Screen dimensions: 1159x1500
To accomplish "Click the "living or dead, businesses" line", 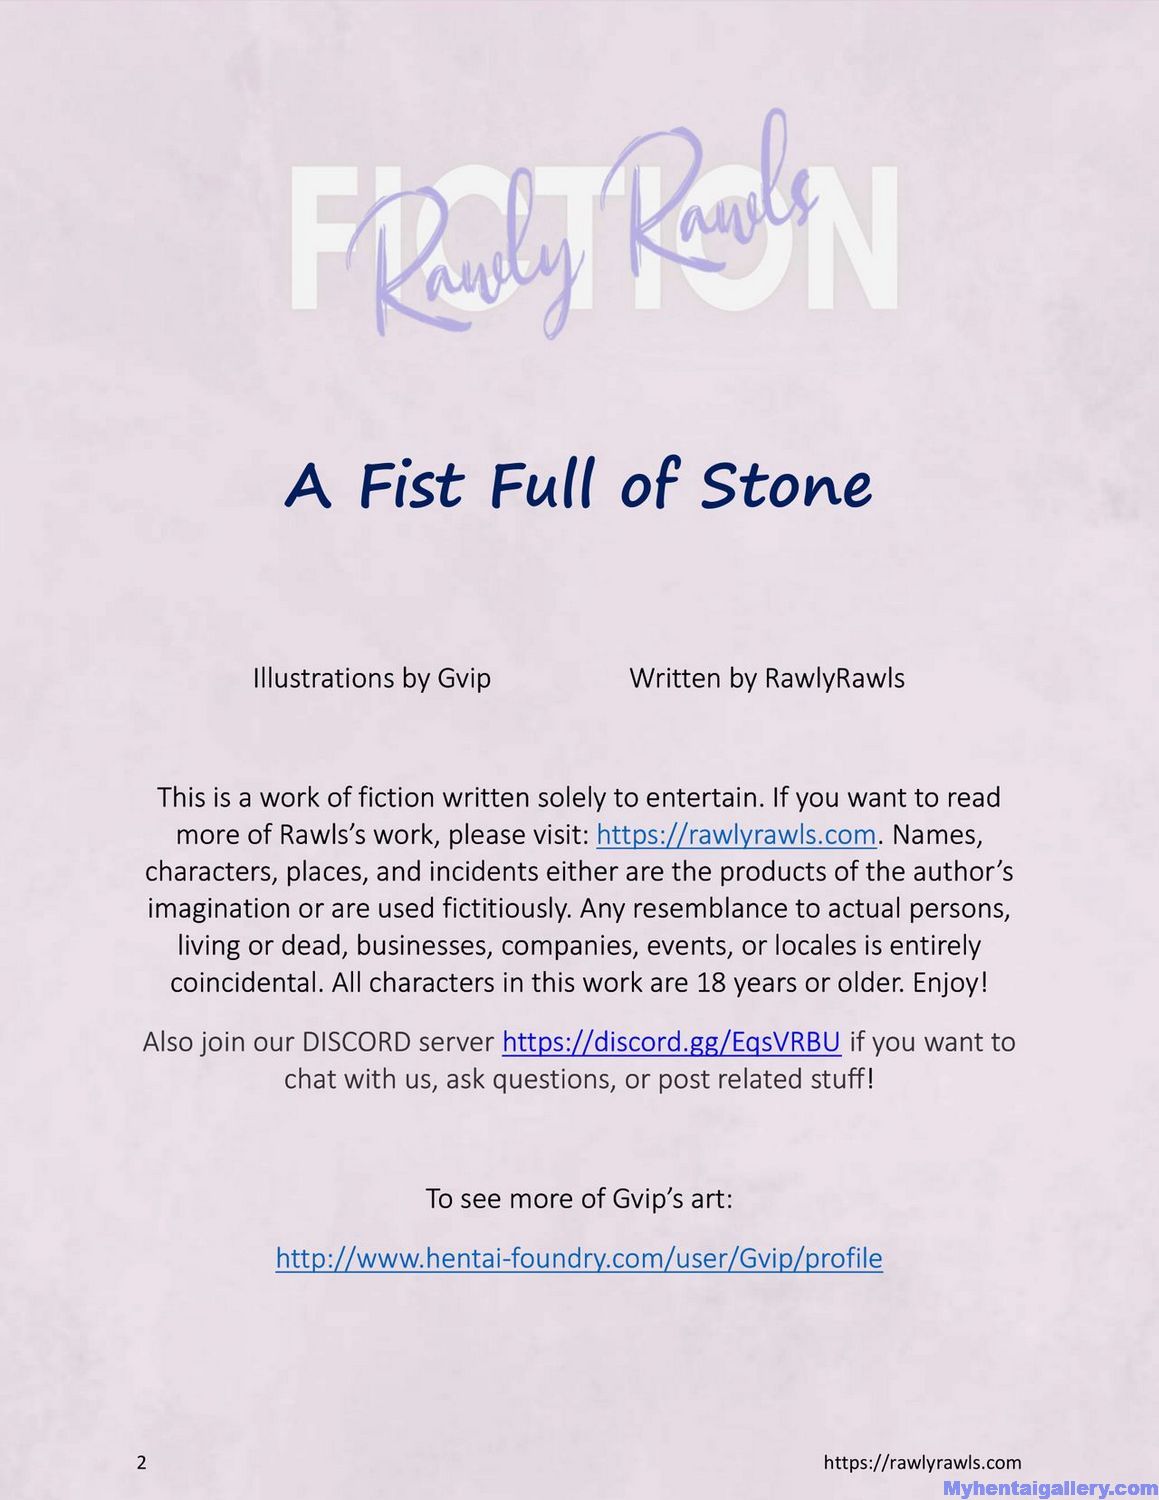I will point(579,945).
